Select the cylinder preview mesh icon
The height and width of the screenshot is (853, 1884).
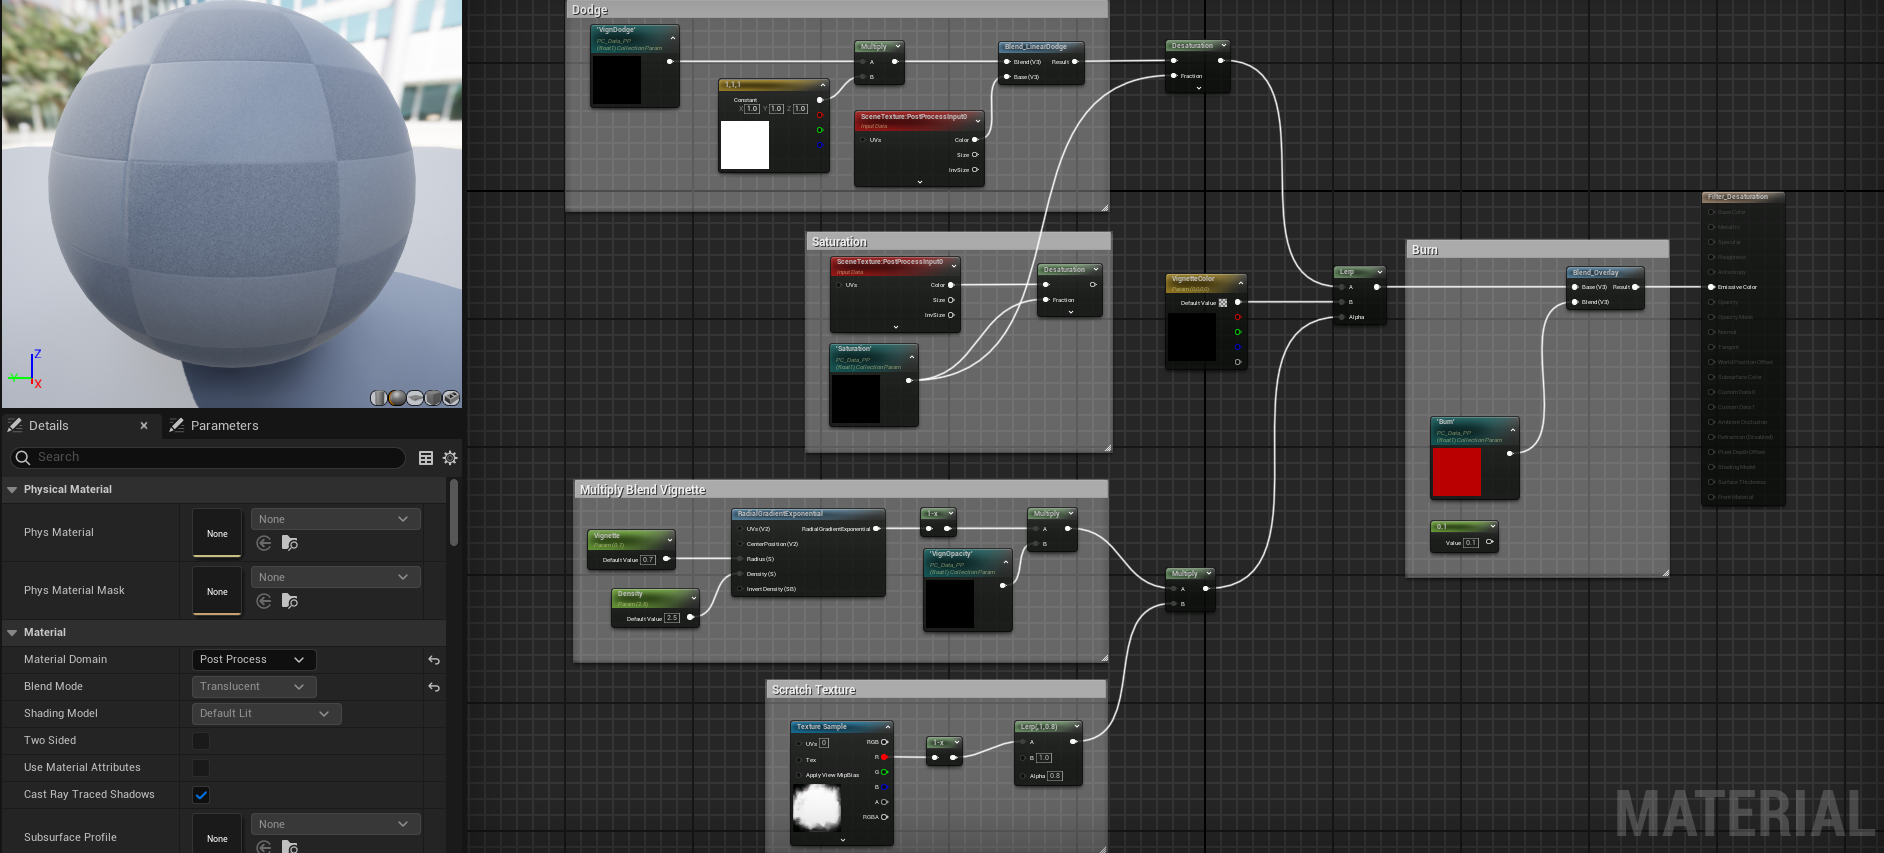point(378,398)
